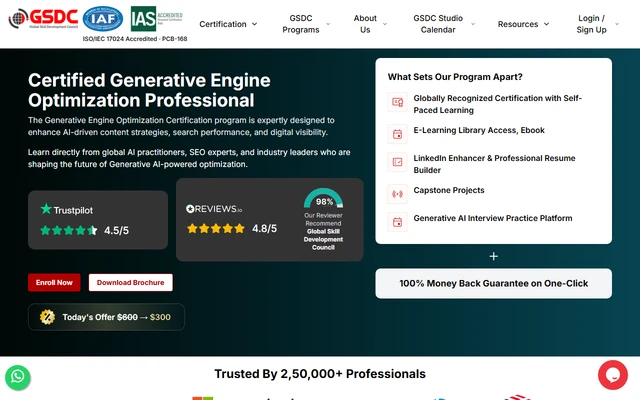
Task: Click 'LinkedIn Enhancer & Professional Resume Builder' text
Action: [494, 164]
